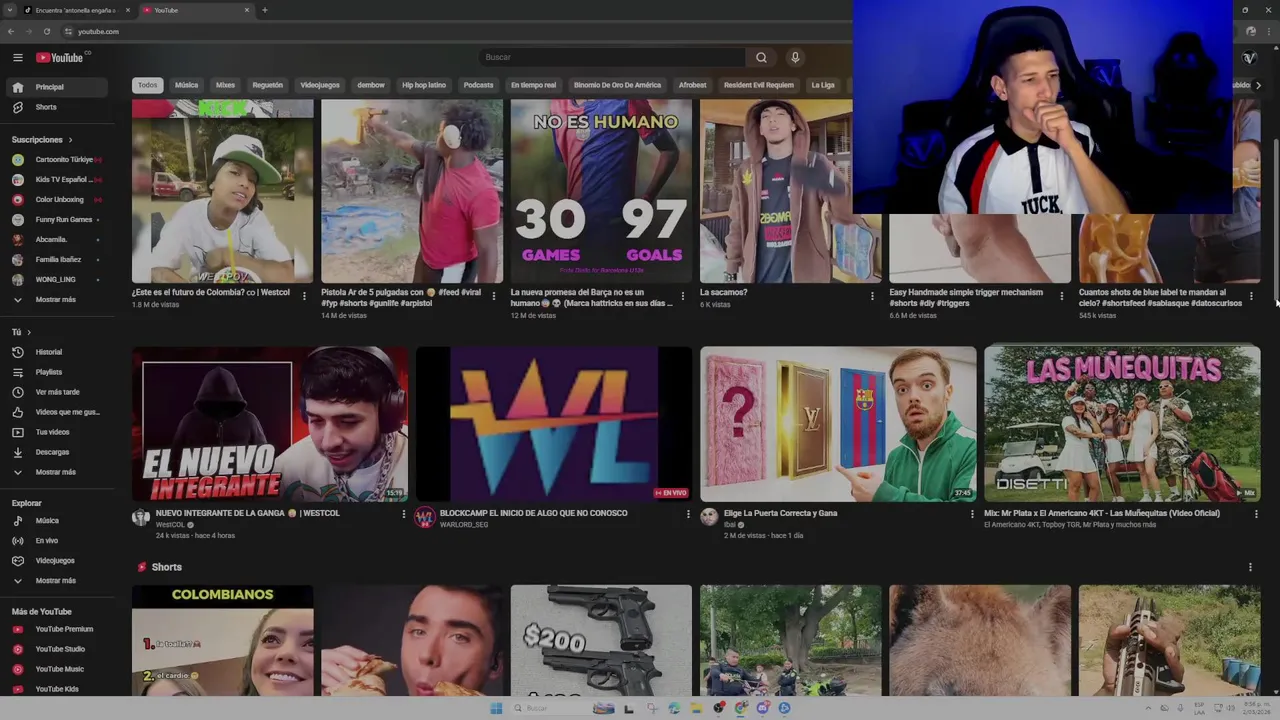This screenshot has width=1280, height=720.
Task: Click the search magnifier button
Action: (x=761, y=57)
